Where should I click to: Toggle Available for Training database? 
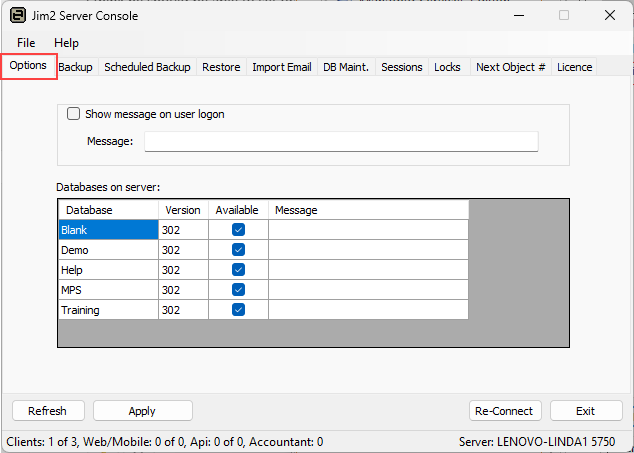239,310
